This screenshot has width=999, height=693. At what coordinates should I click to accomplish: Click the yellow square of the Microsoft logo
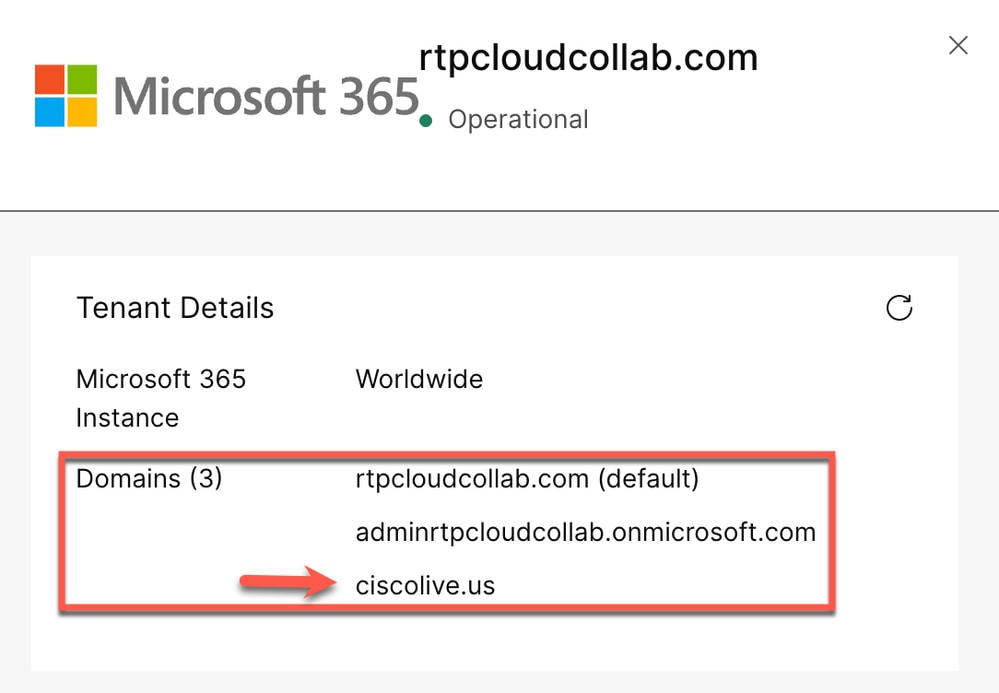[82, 112]
